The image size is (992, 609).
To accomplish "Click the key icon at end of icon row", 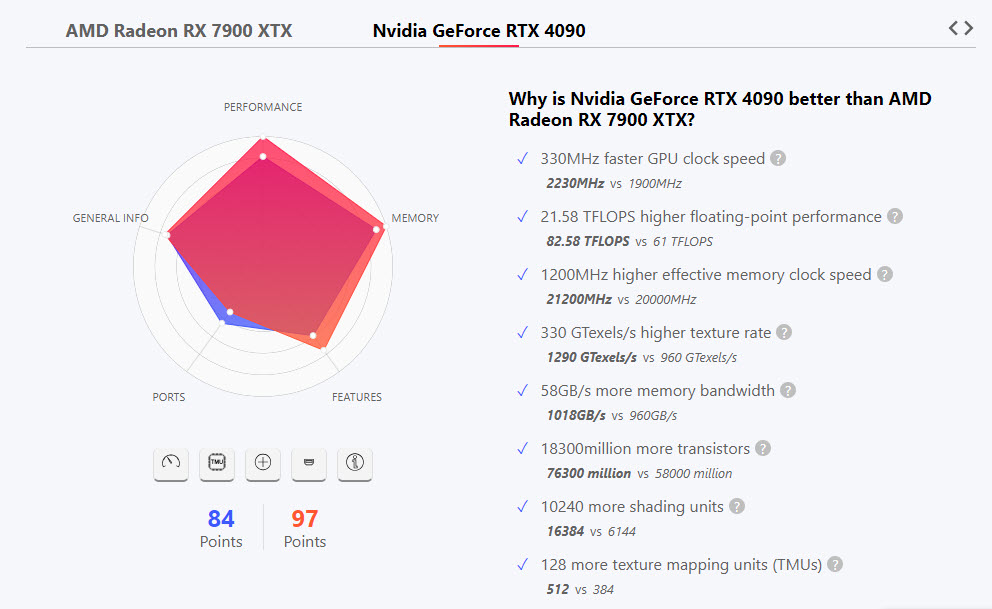I will coord(354,464).
